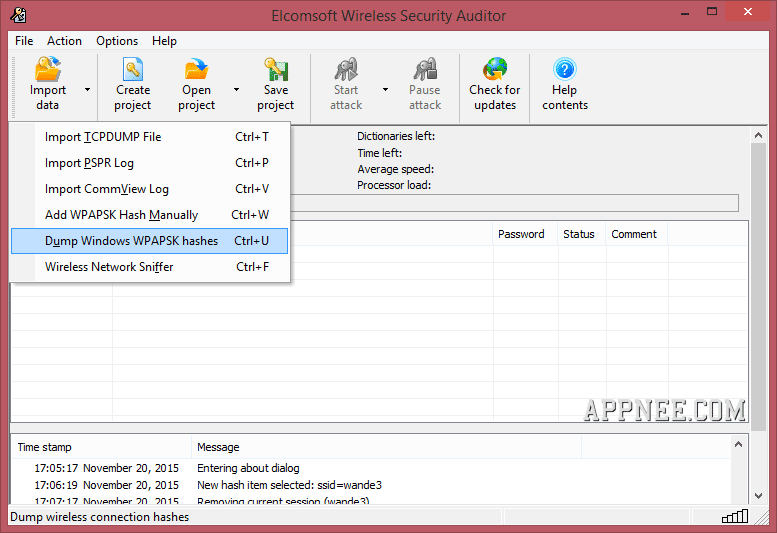The image size is (777, 533).
Task: Minimize the Wireless Security Auditor window
Action: click(x=685, y=13)
